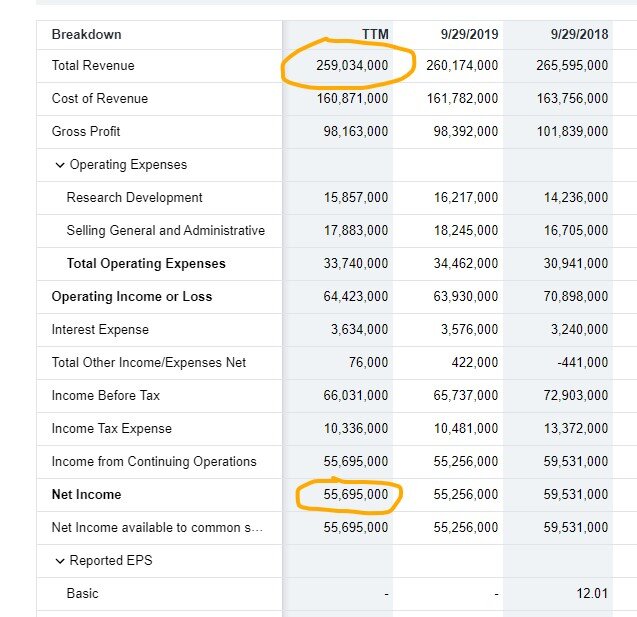This screenshot has width=637, height=617.
Task: Select the TTM column header
Action: click(375, 35)
